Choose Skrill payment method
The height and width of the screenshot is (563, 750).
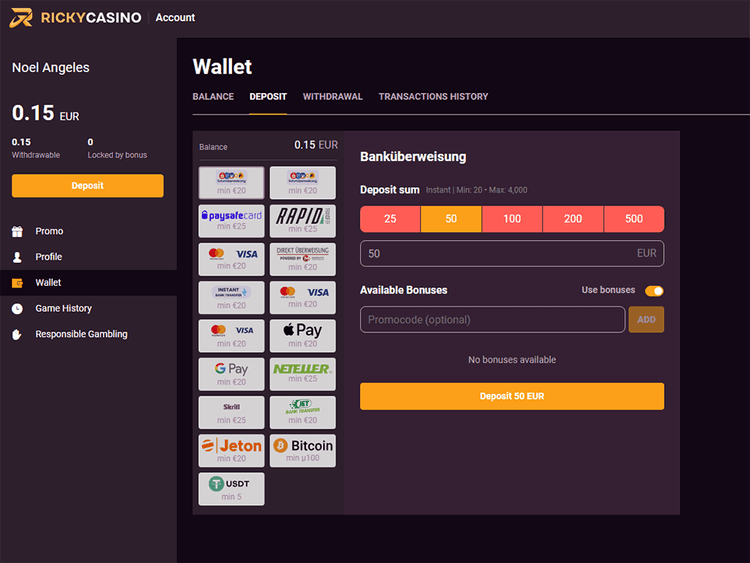(x=232, y=412)
